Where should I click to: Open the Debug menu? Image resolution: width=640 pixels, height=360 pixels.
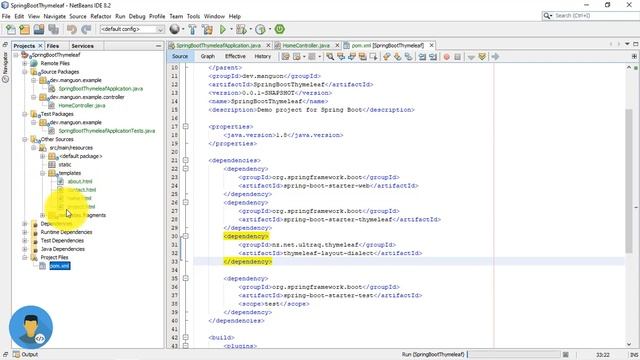click(137, 16)
